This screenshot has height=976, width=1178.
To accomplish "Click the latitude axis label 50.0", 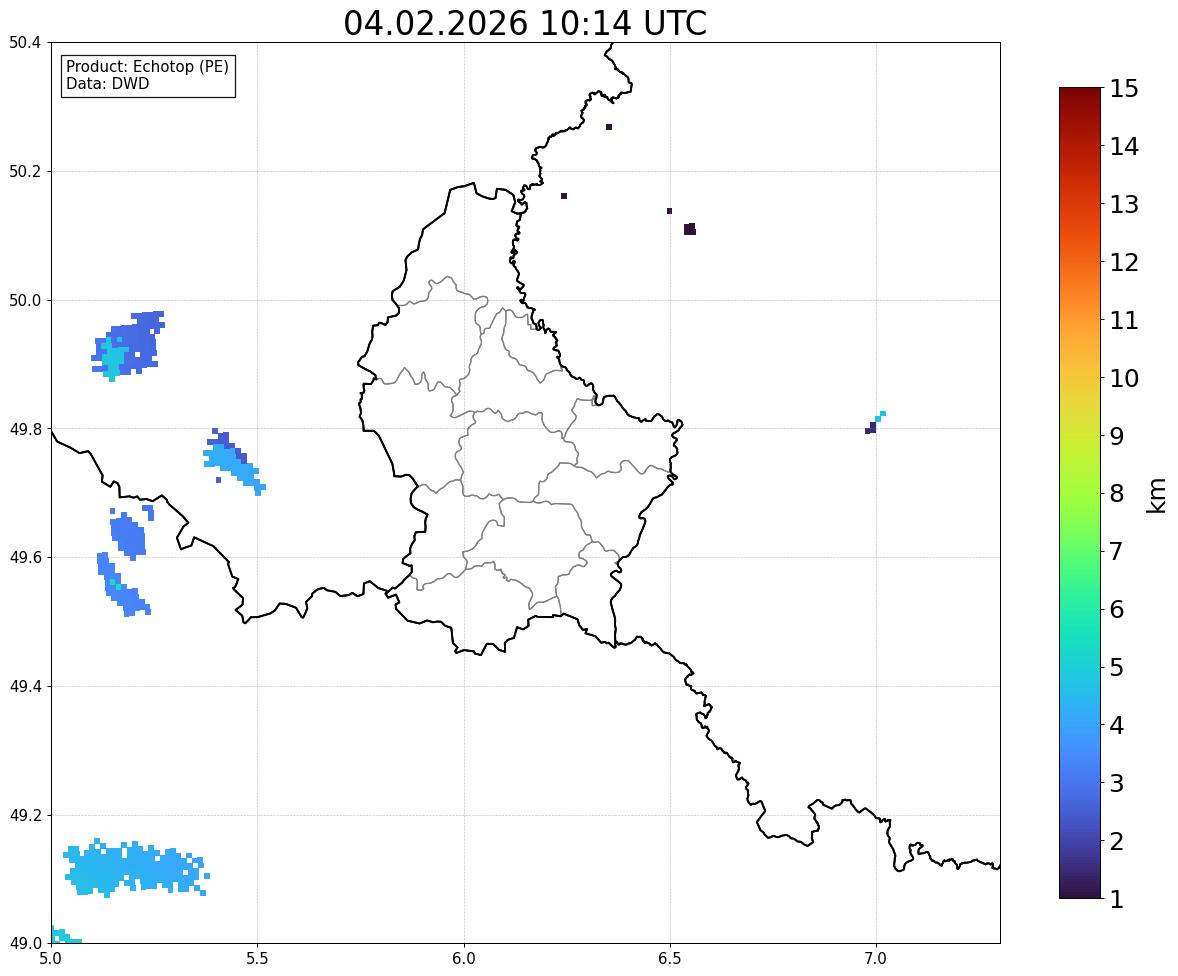I will 25,301.
